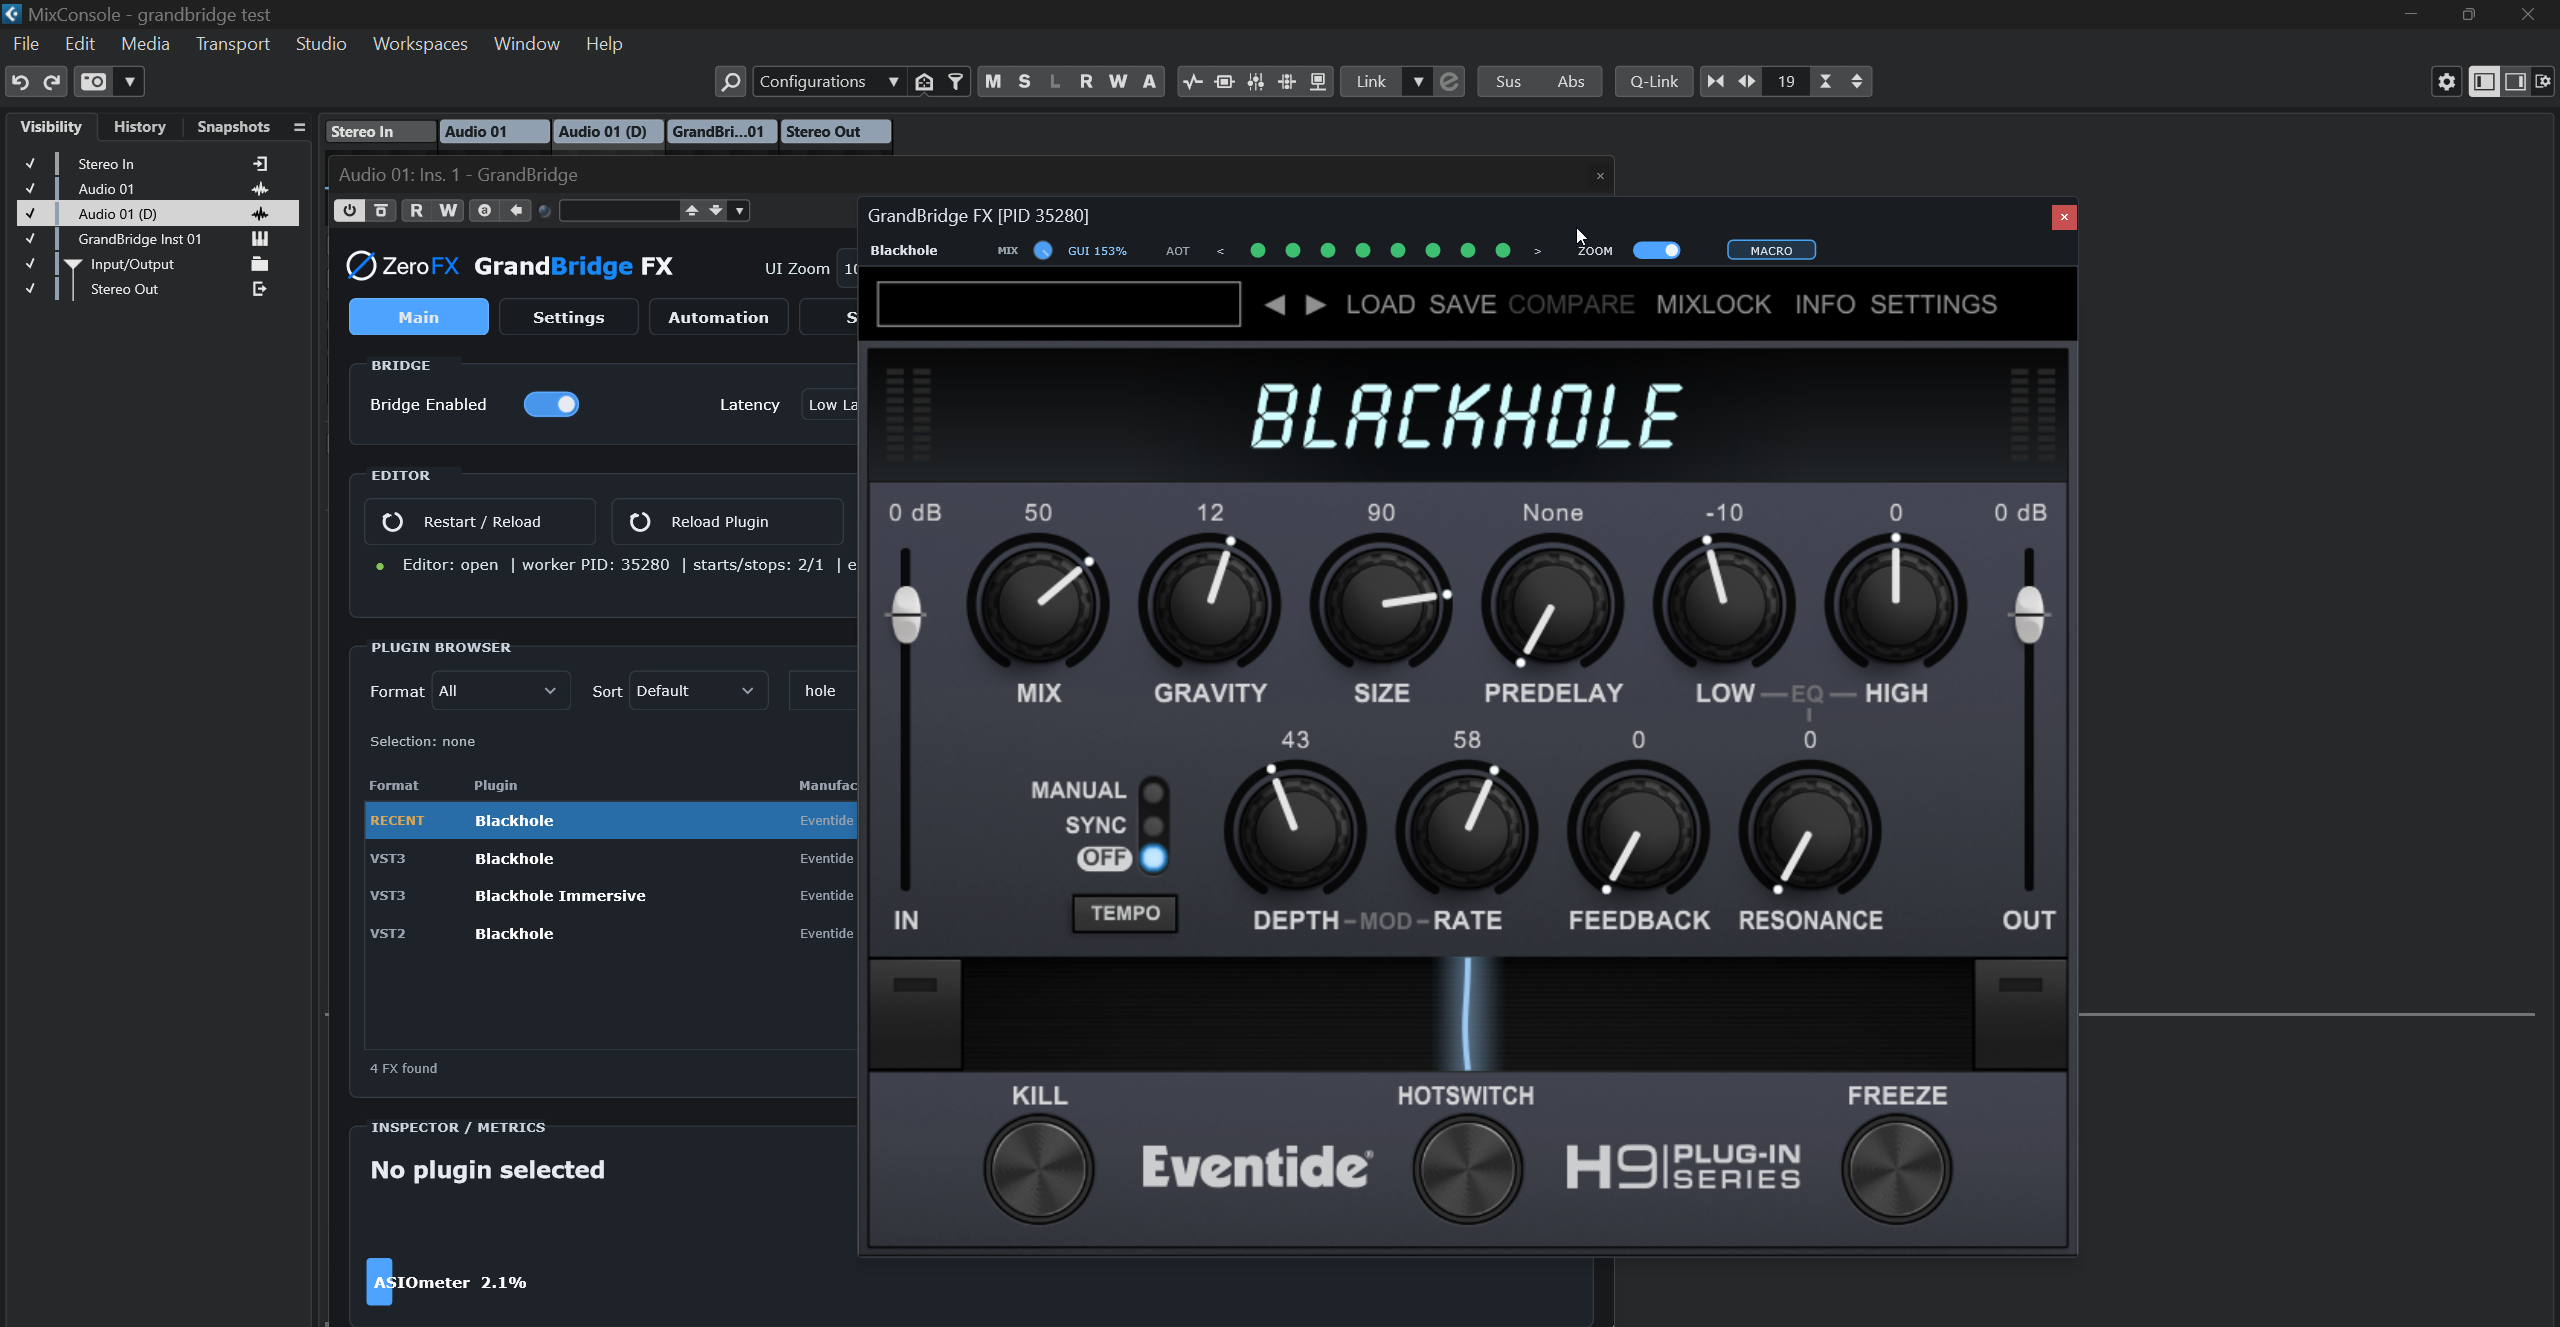Click the Blackhole preset name display field
The width and height of the screenshot is (2560, 1327).
1059,304
